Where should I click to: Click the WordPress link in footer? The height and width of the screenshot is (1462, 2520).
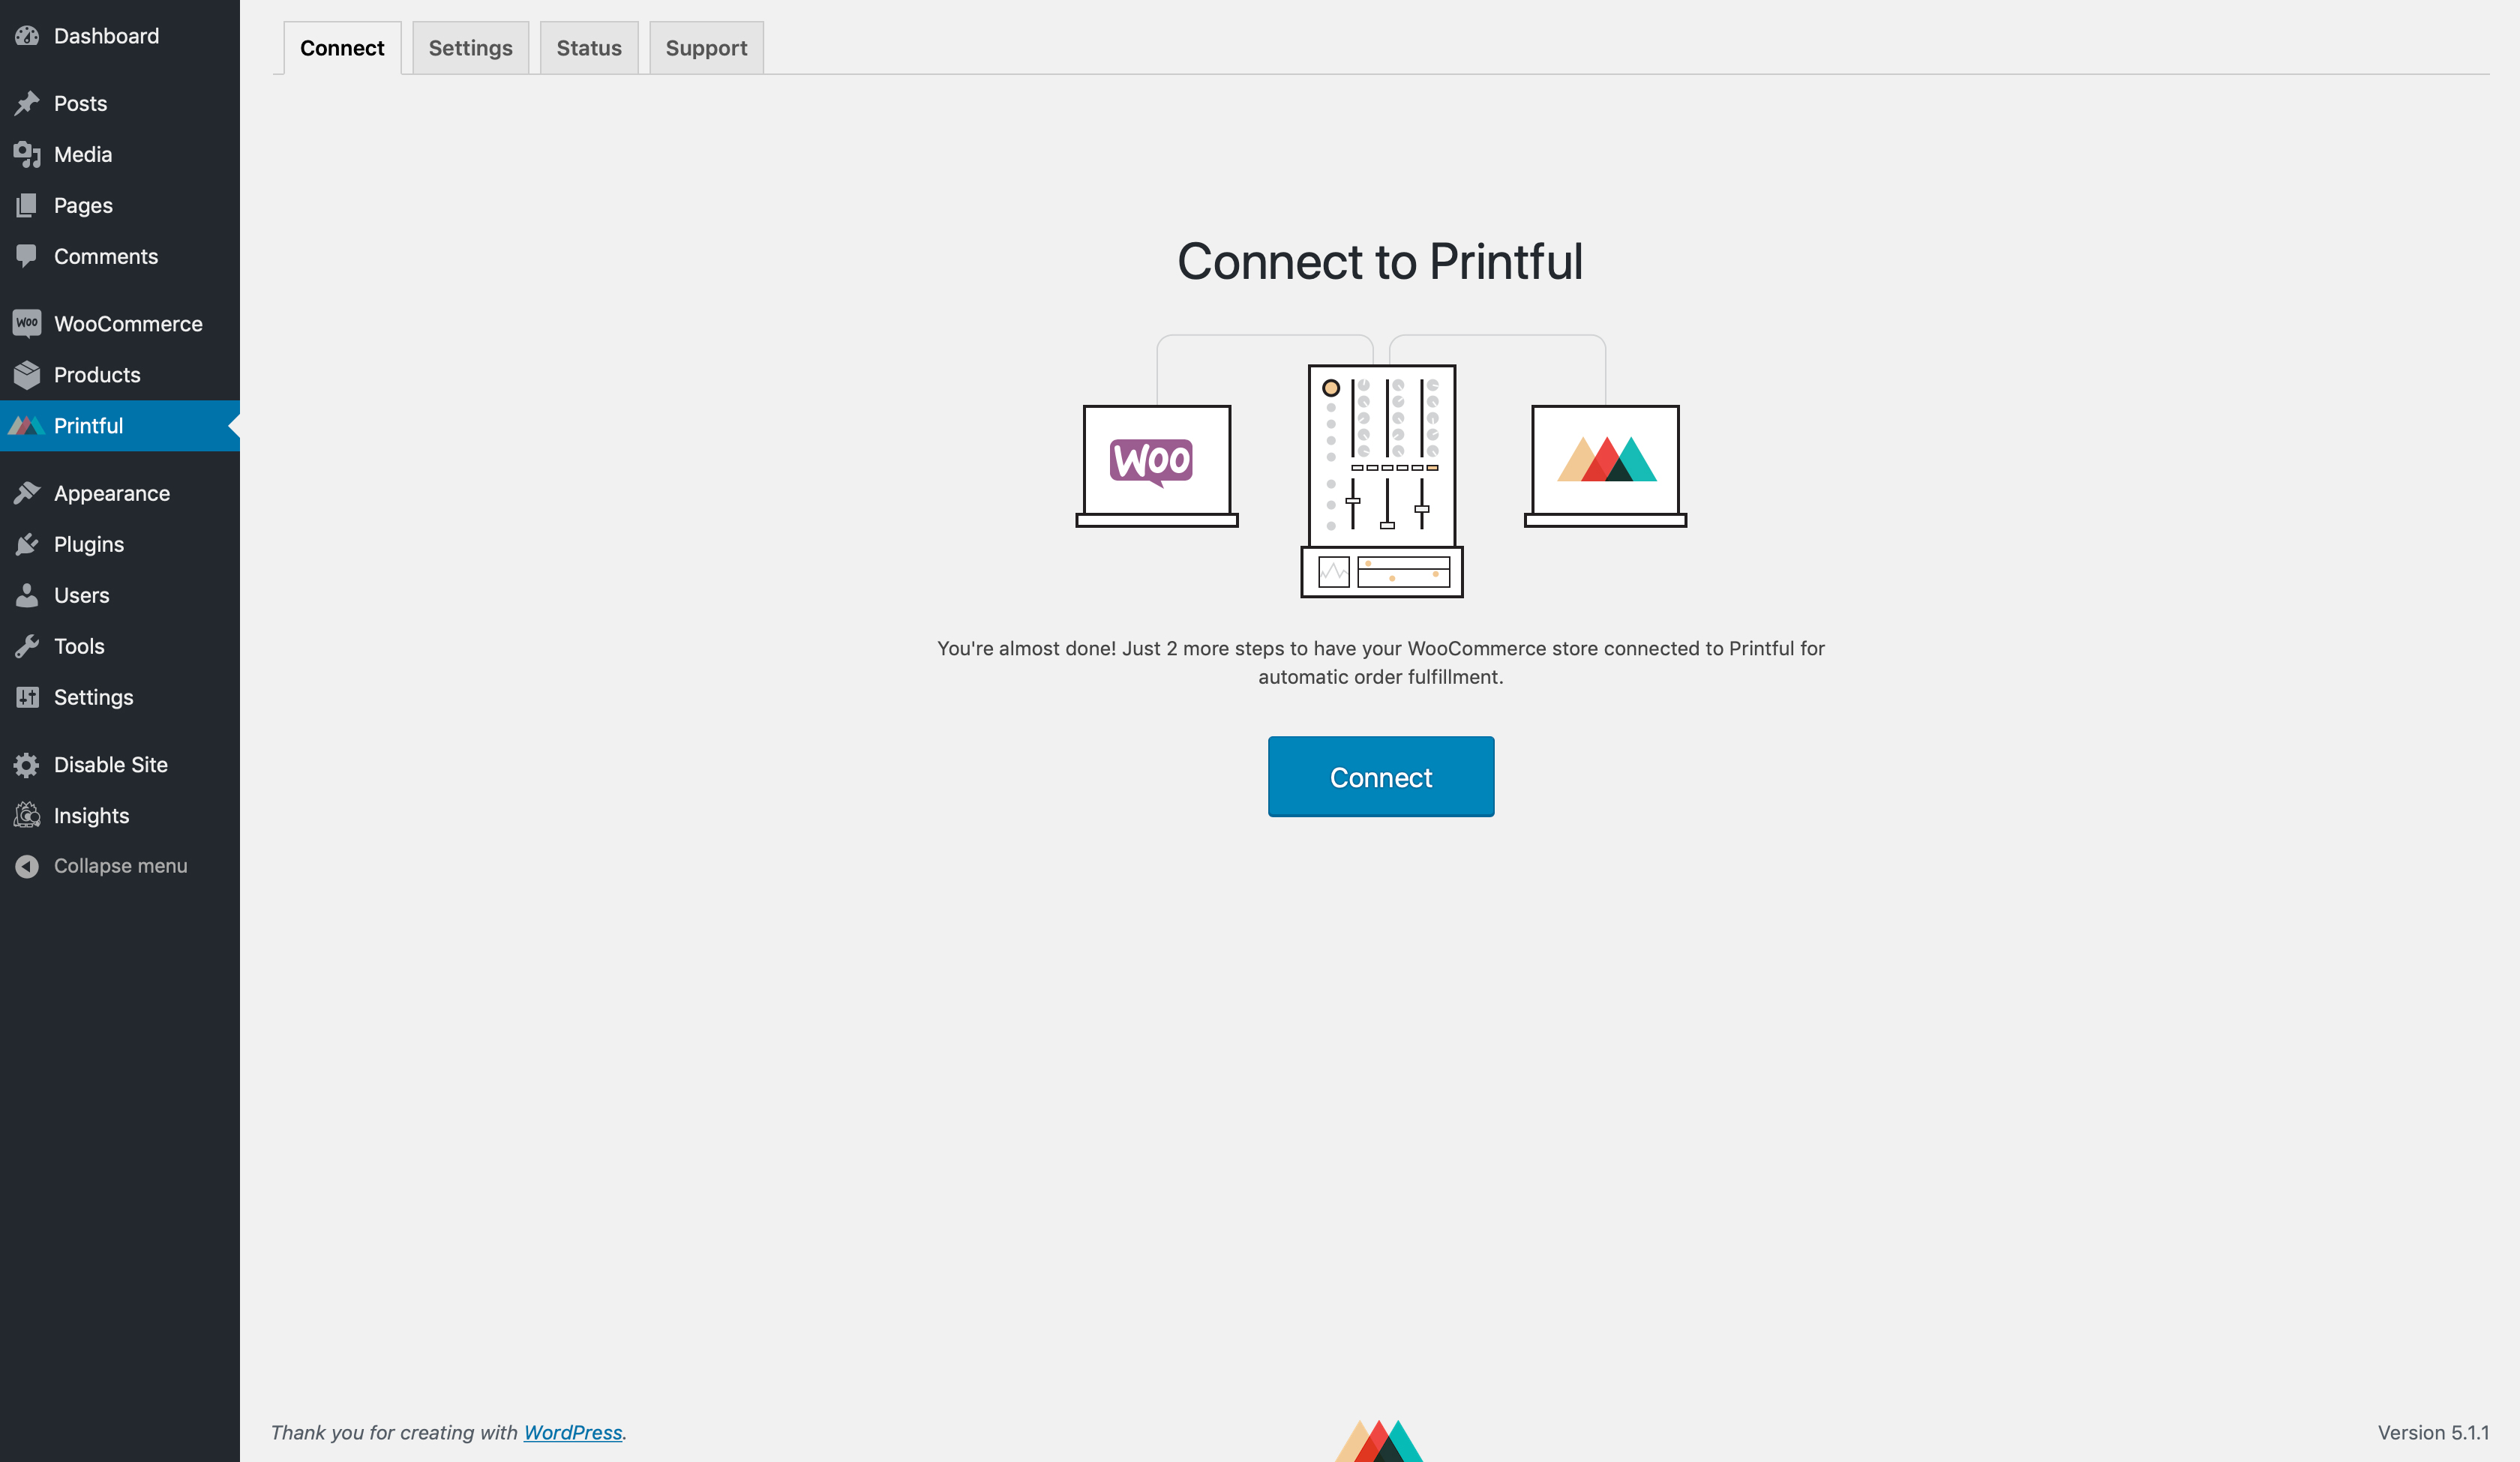572,1431
